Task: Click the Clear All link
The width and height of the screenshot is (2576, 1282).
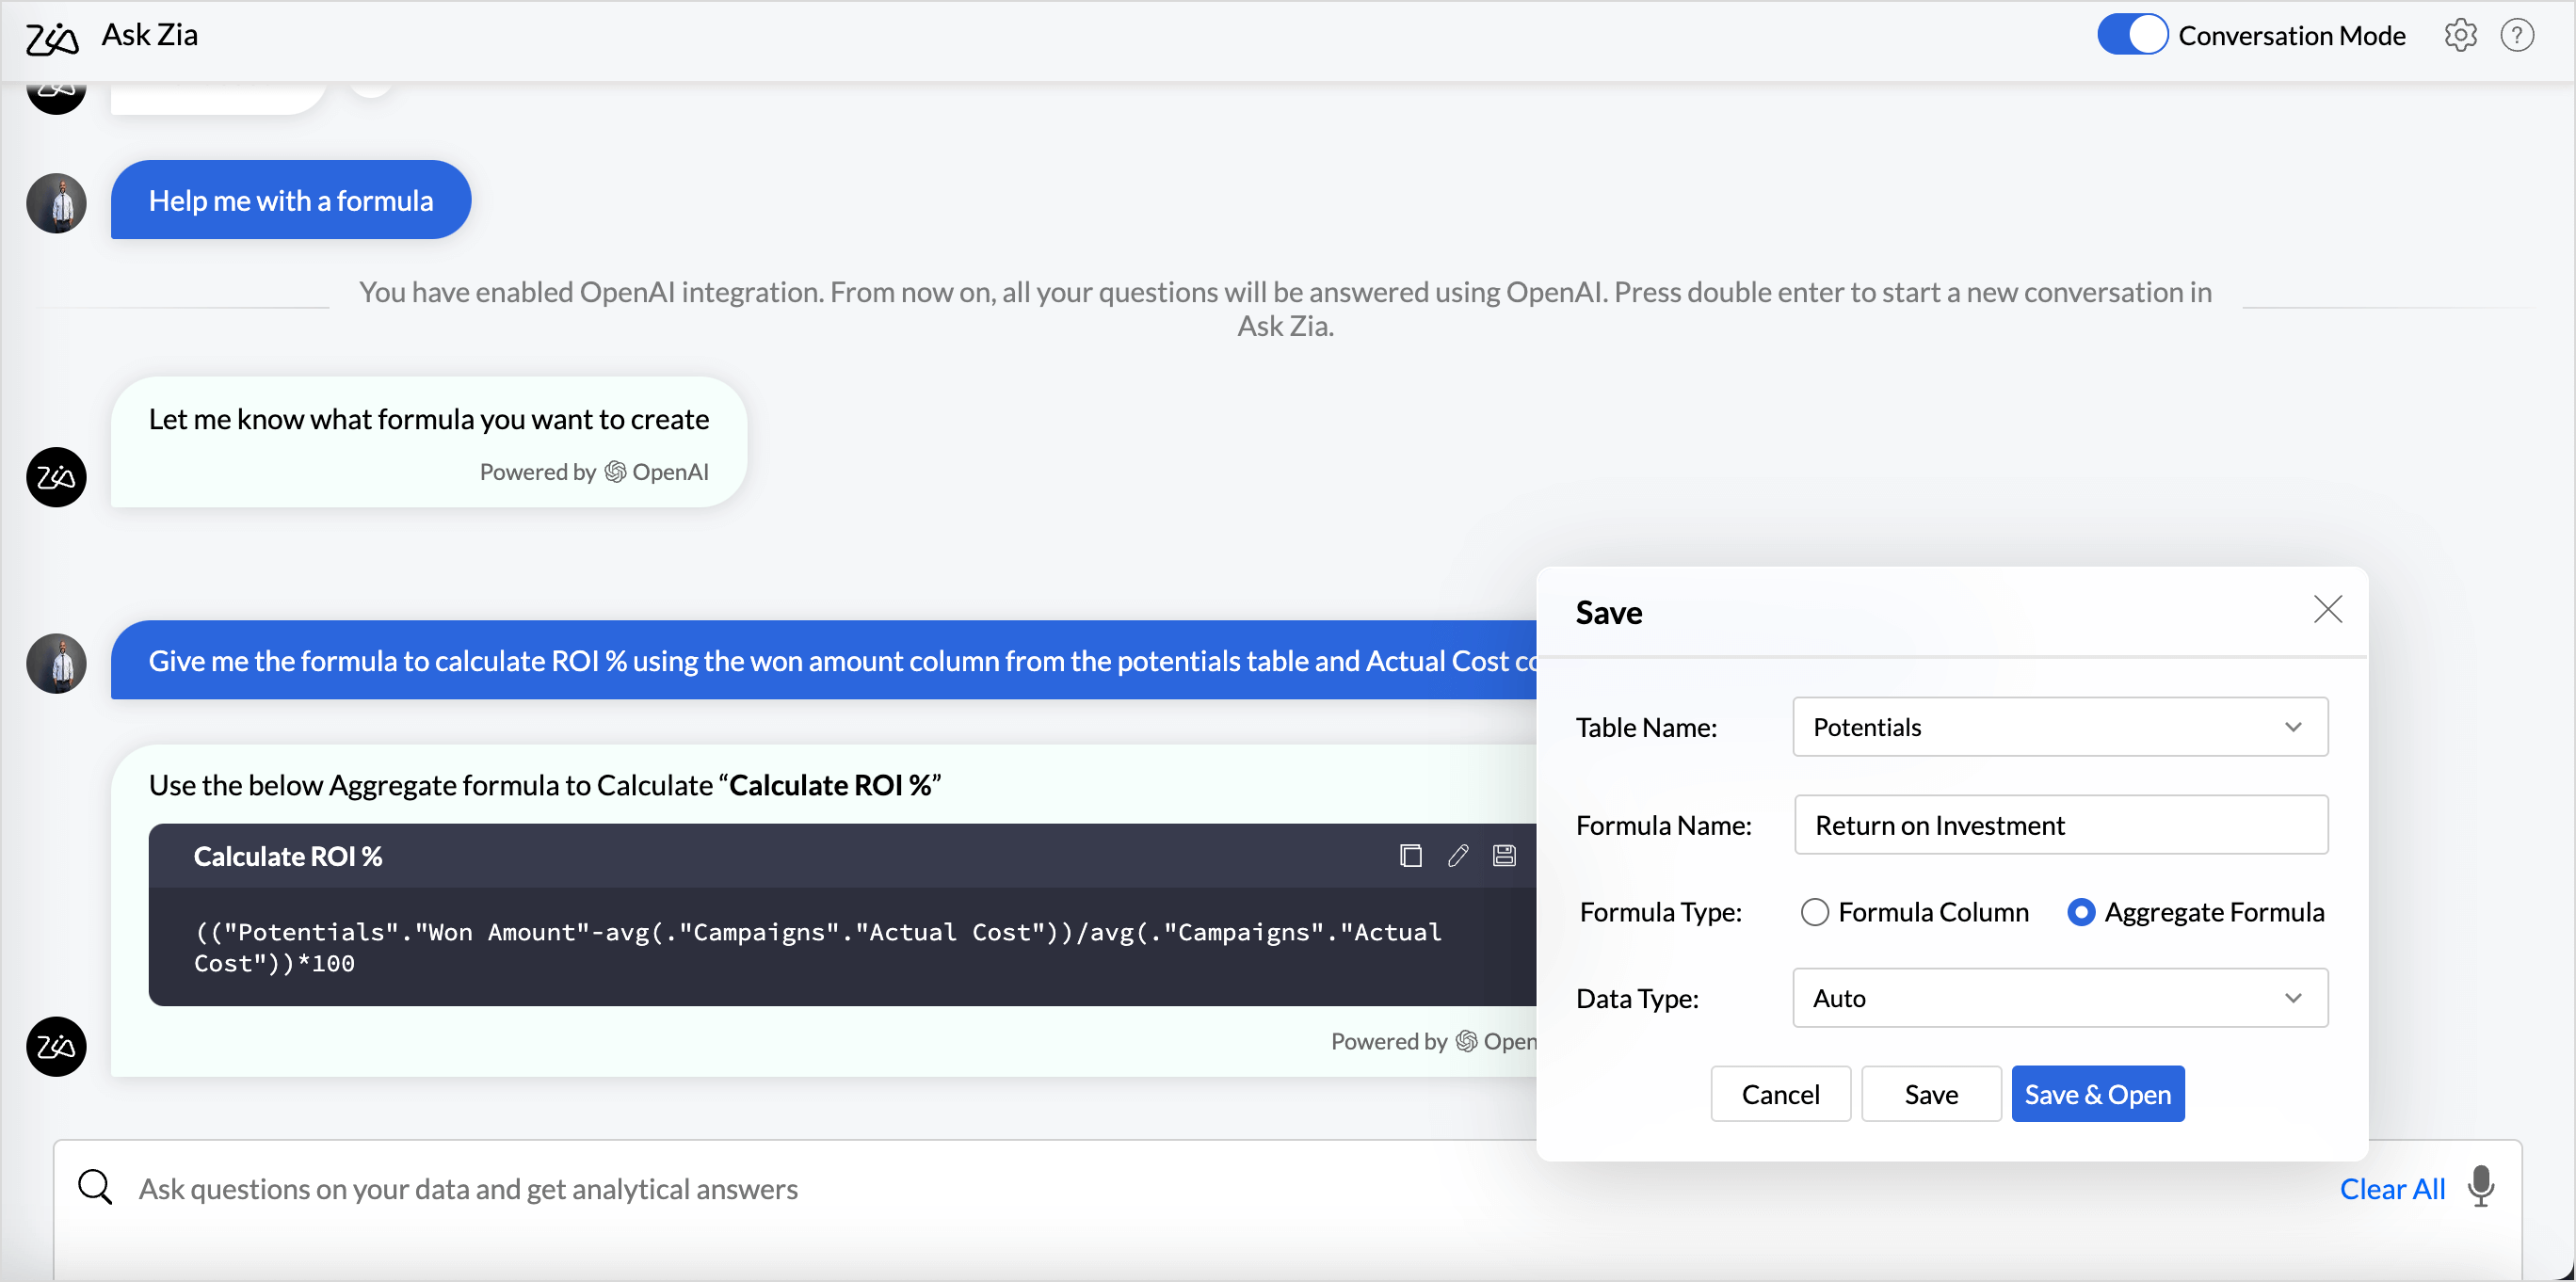Action: point(2392,1188)
